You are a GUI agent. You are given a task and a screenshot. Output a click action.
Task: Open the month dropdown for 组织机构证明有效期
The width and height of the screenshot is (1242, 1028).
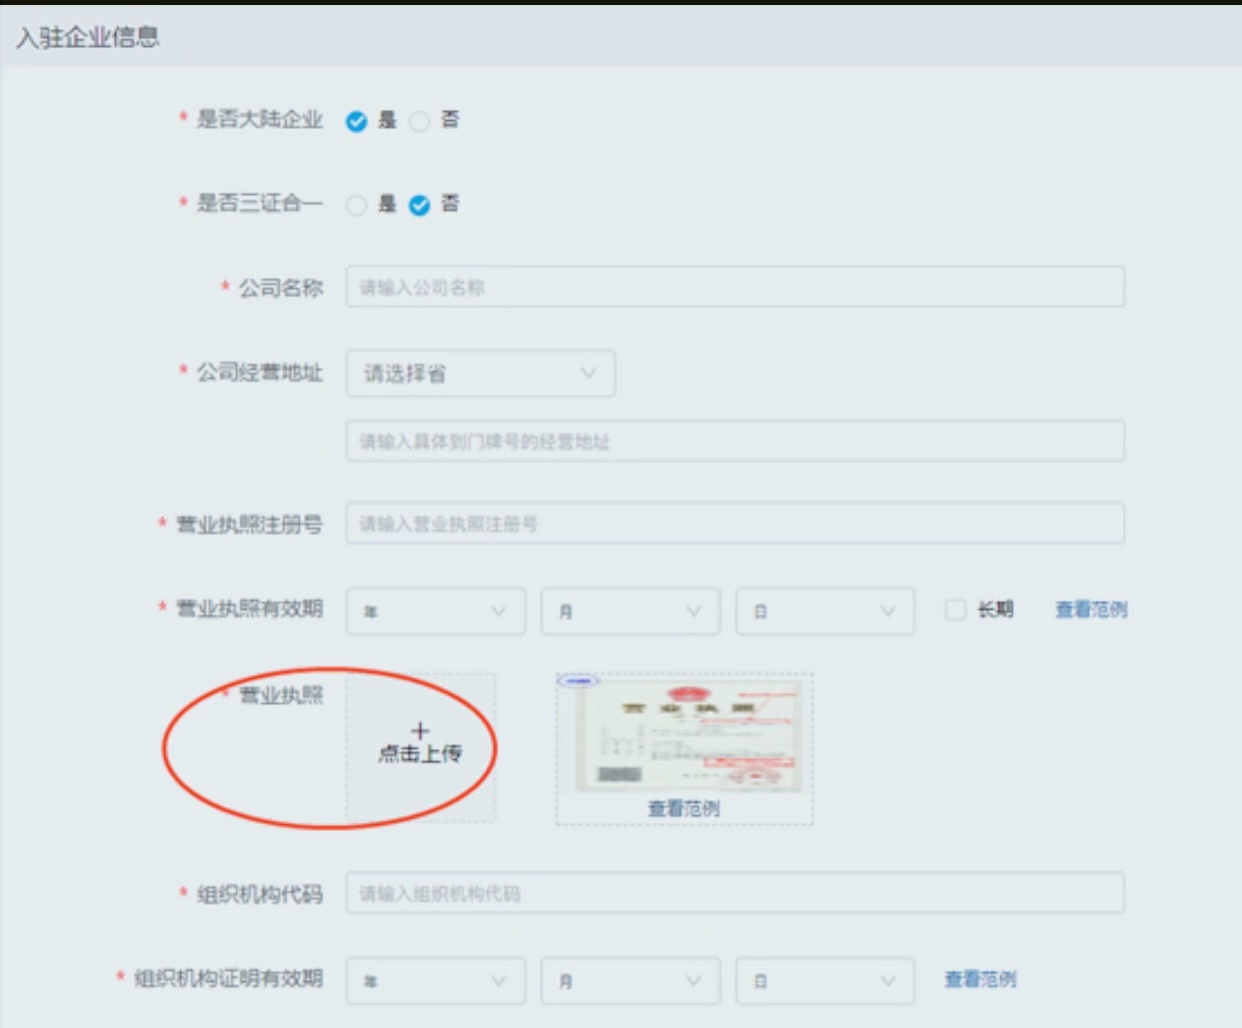630,981
